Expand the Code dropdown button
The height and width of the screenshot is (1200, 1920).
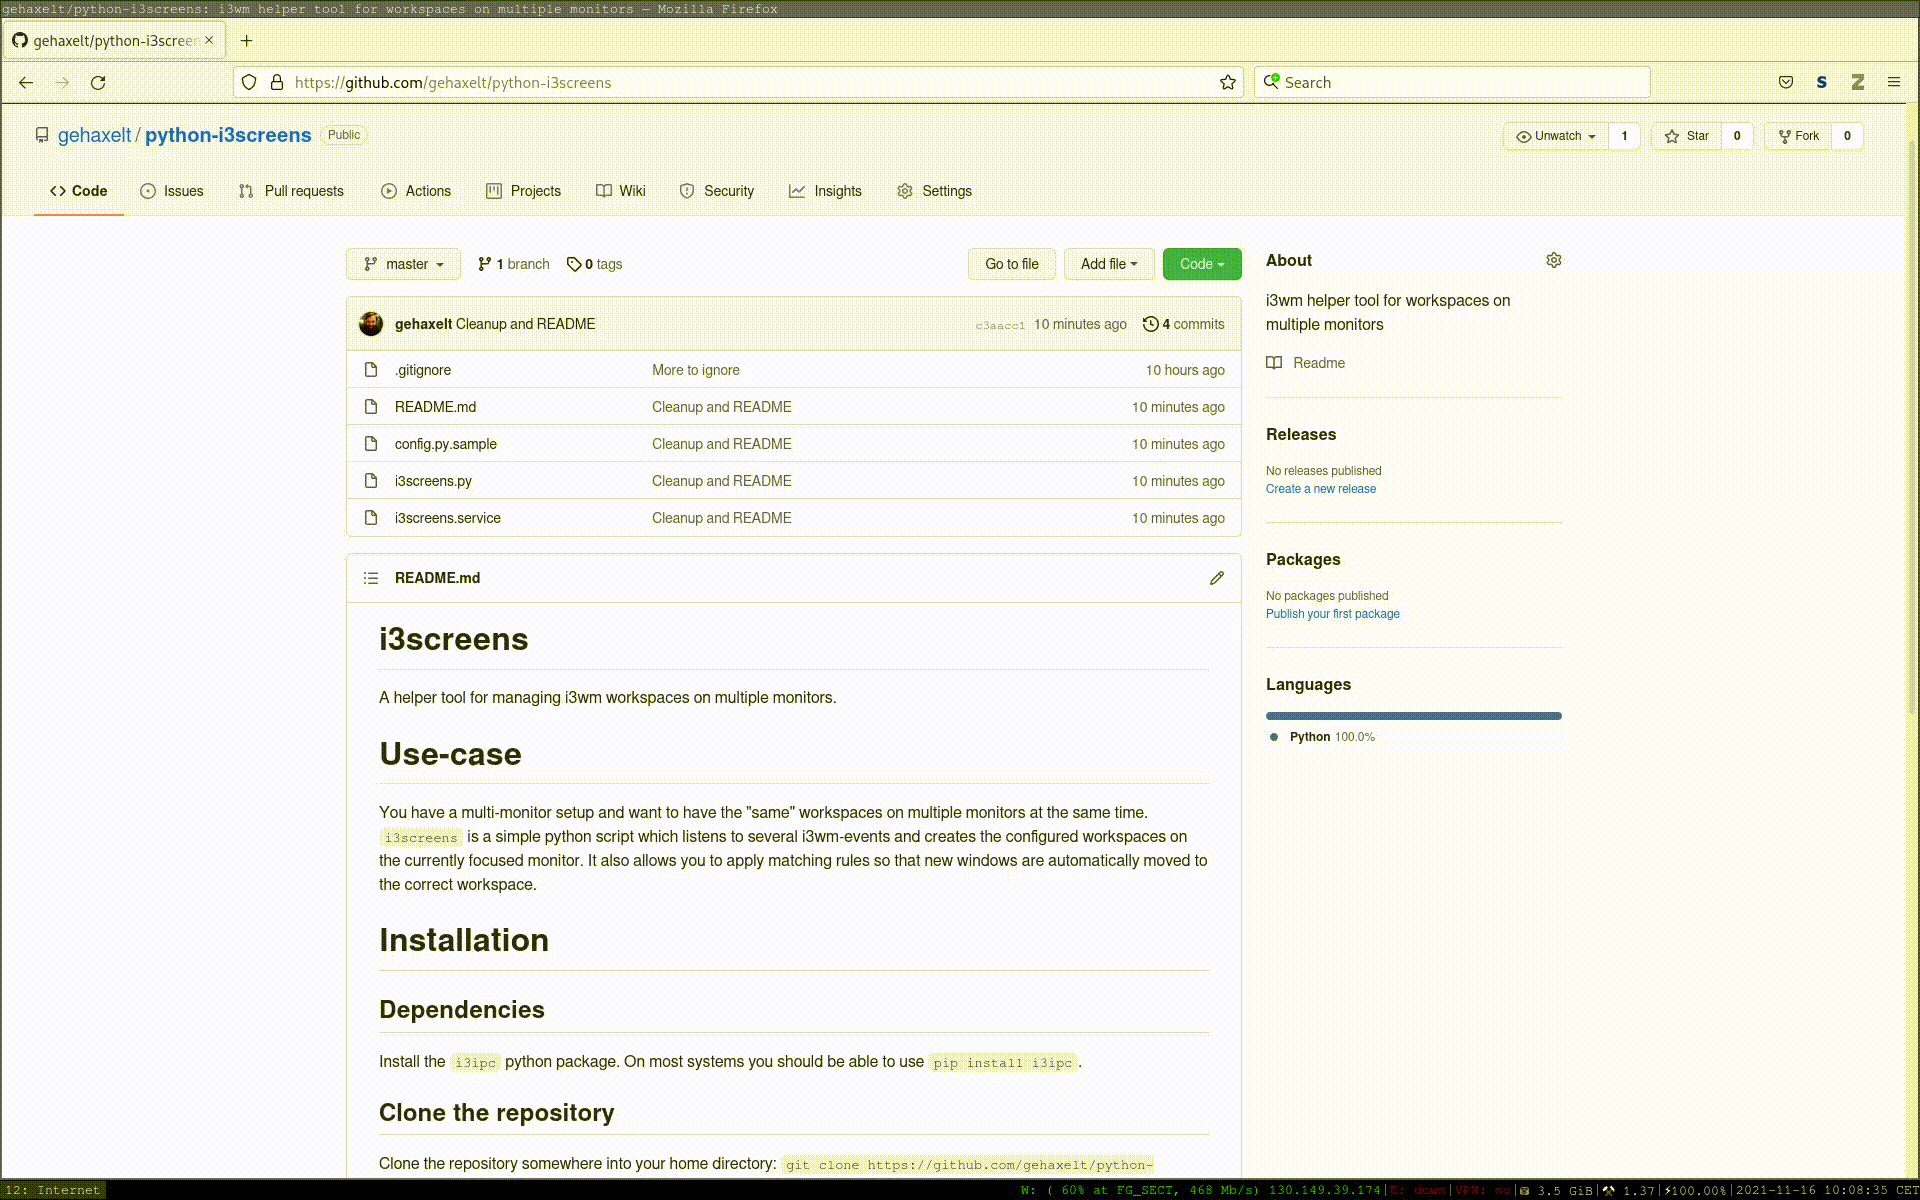[1200, 263]
